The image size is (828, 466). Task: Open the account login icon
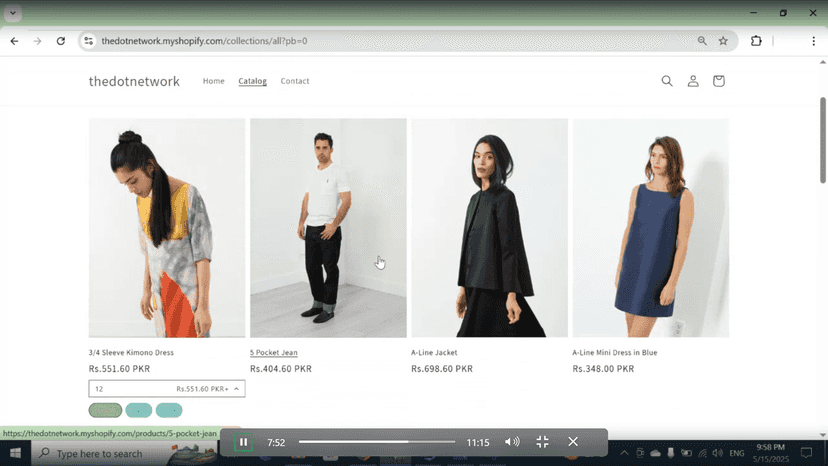693,81
